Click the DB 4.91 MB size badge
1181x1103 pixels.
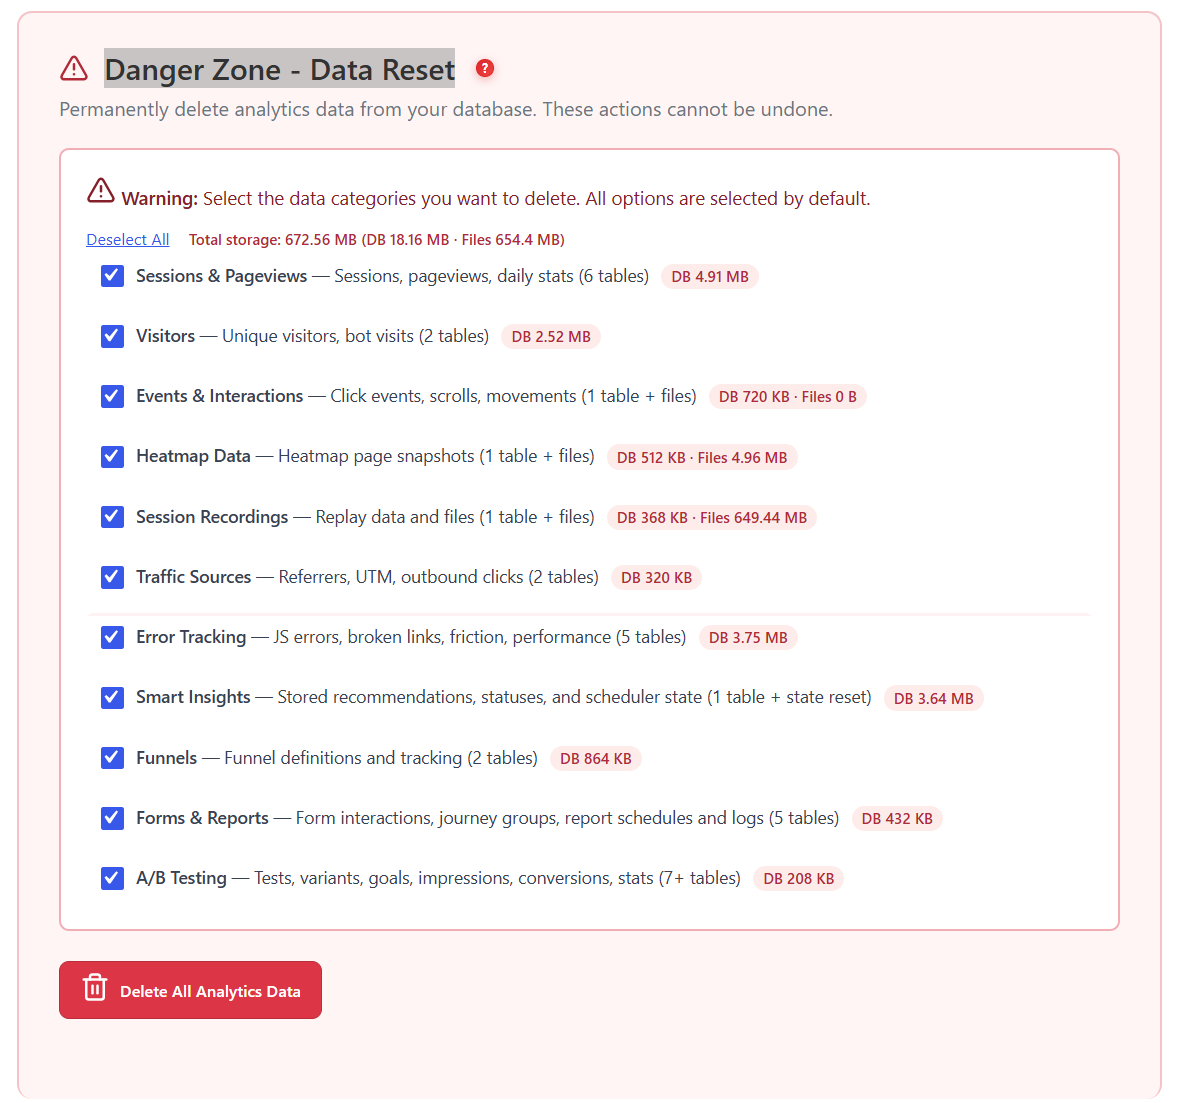[710, 277]
